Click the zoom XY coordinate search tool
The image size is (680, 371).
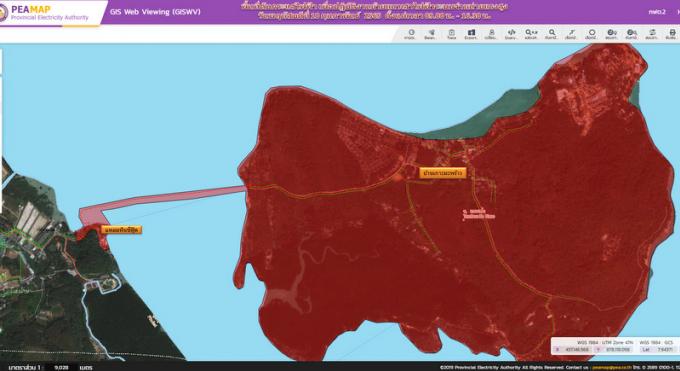pyautogui.click(x=531, y=34)
